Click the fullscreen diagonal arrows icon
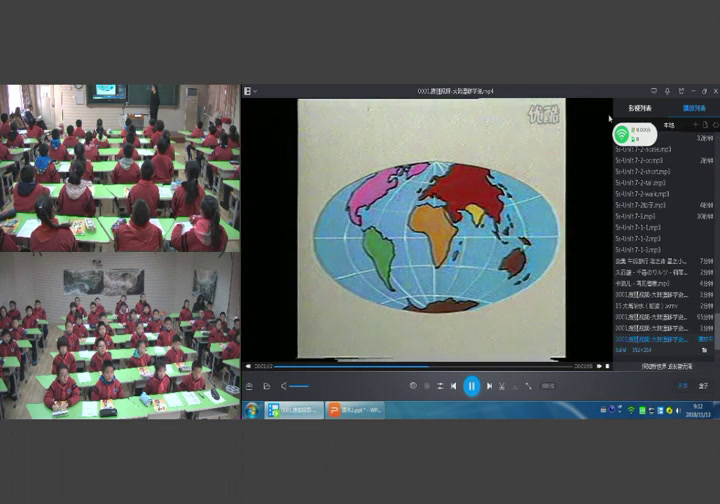Image resolution: width=720 pixels, height=504 pixels. (529, 386)
